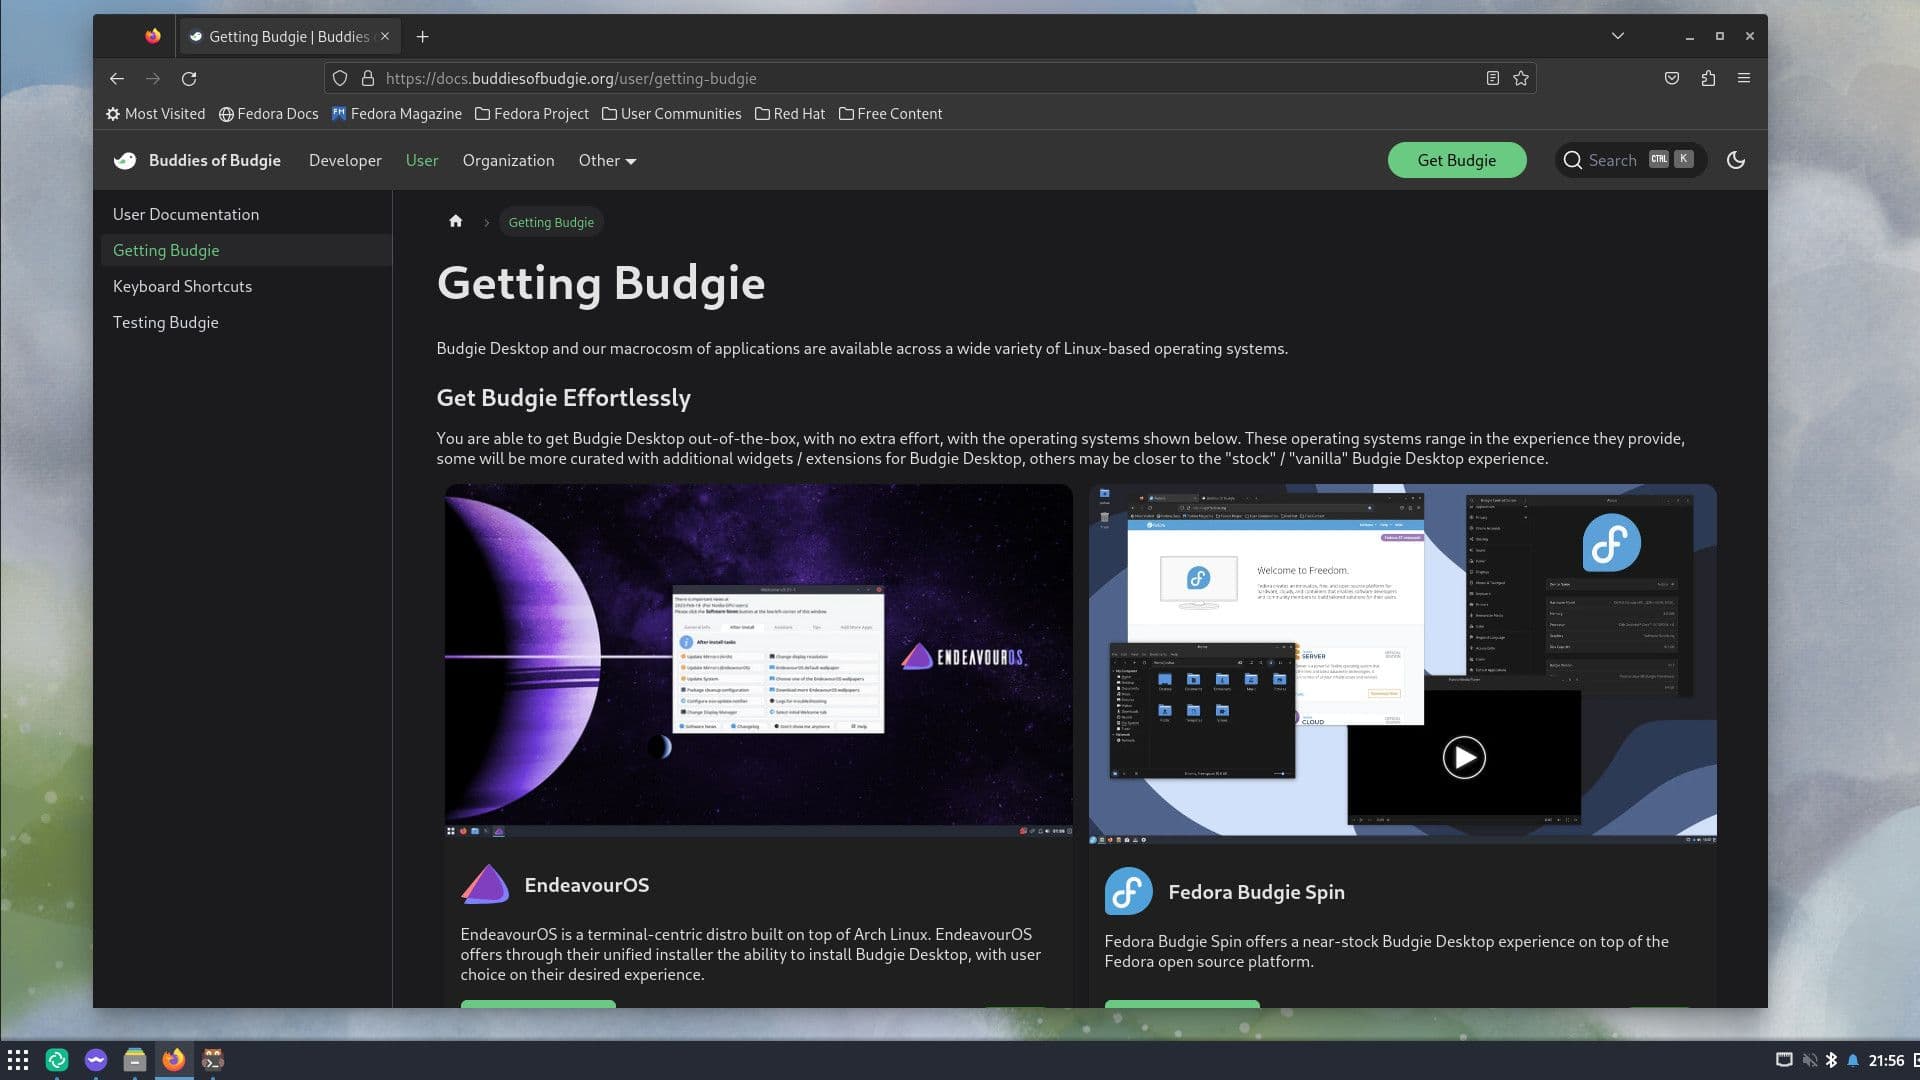Screen dimensions: 1920x1080
Task: Expand the User Communities bookmark folder
Action: coord(671,114)
